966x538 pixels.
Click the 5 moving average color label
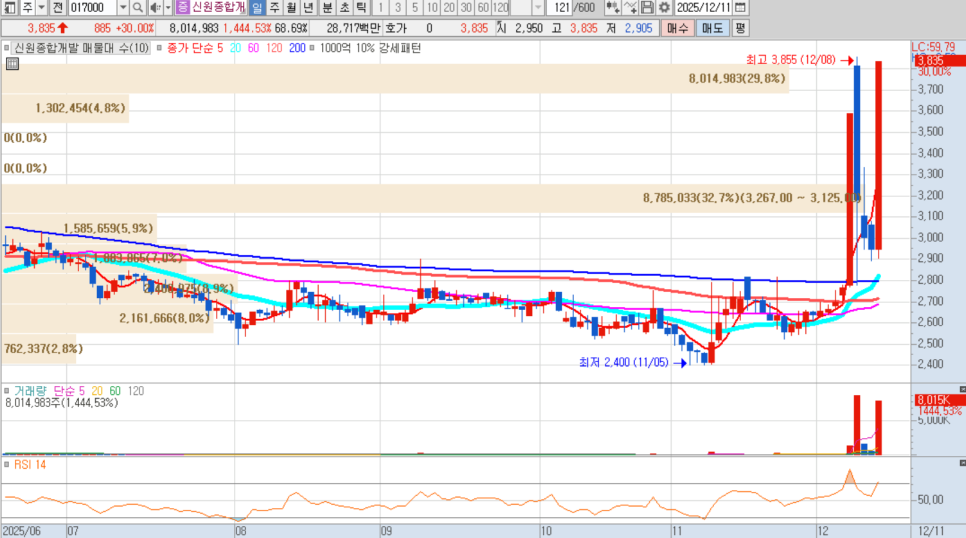pos(220,48)
